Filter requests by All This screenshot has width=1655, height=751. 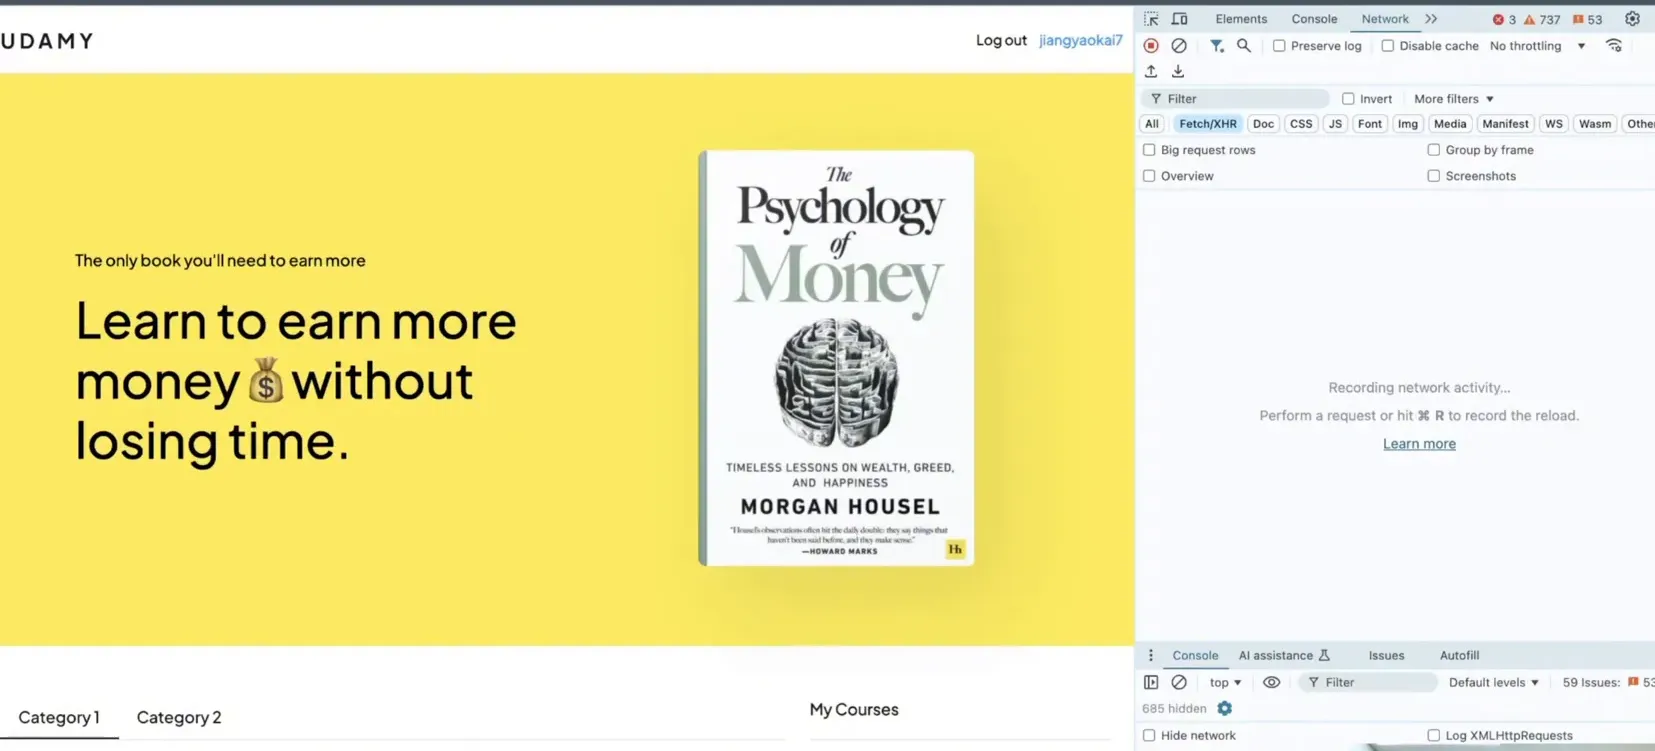[x=1152, y=124]
